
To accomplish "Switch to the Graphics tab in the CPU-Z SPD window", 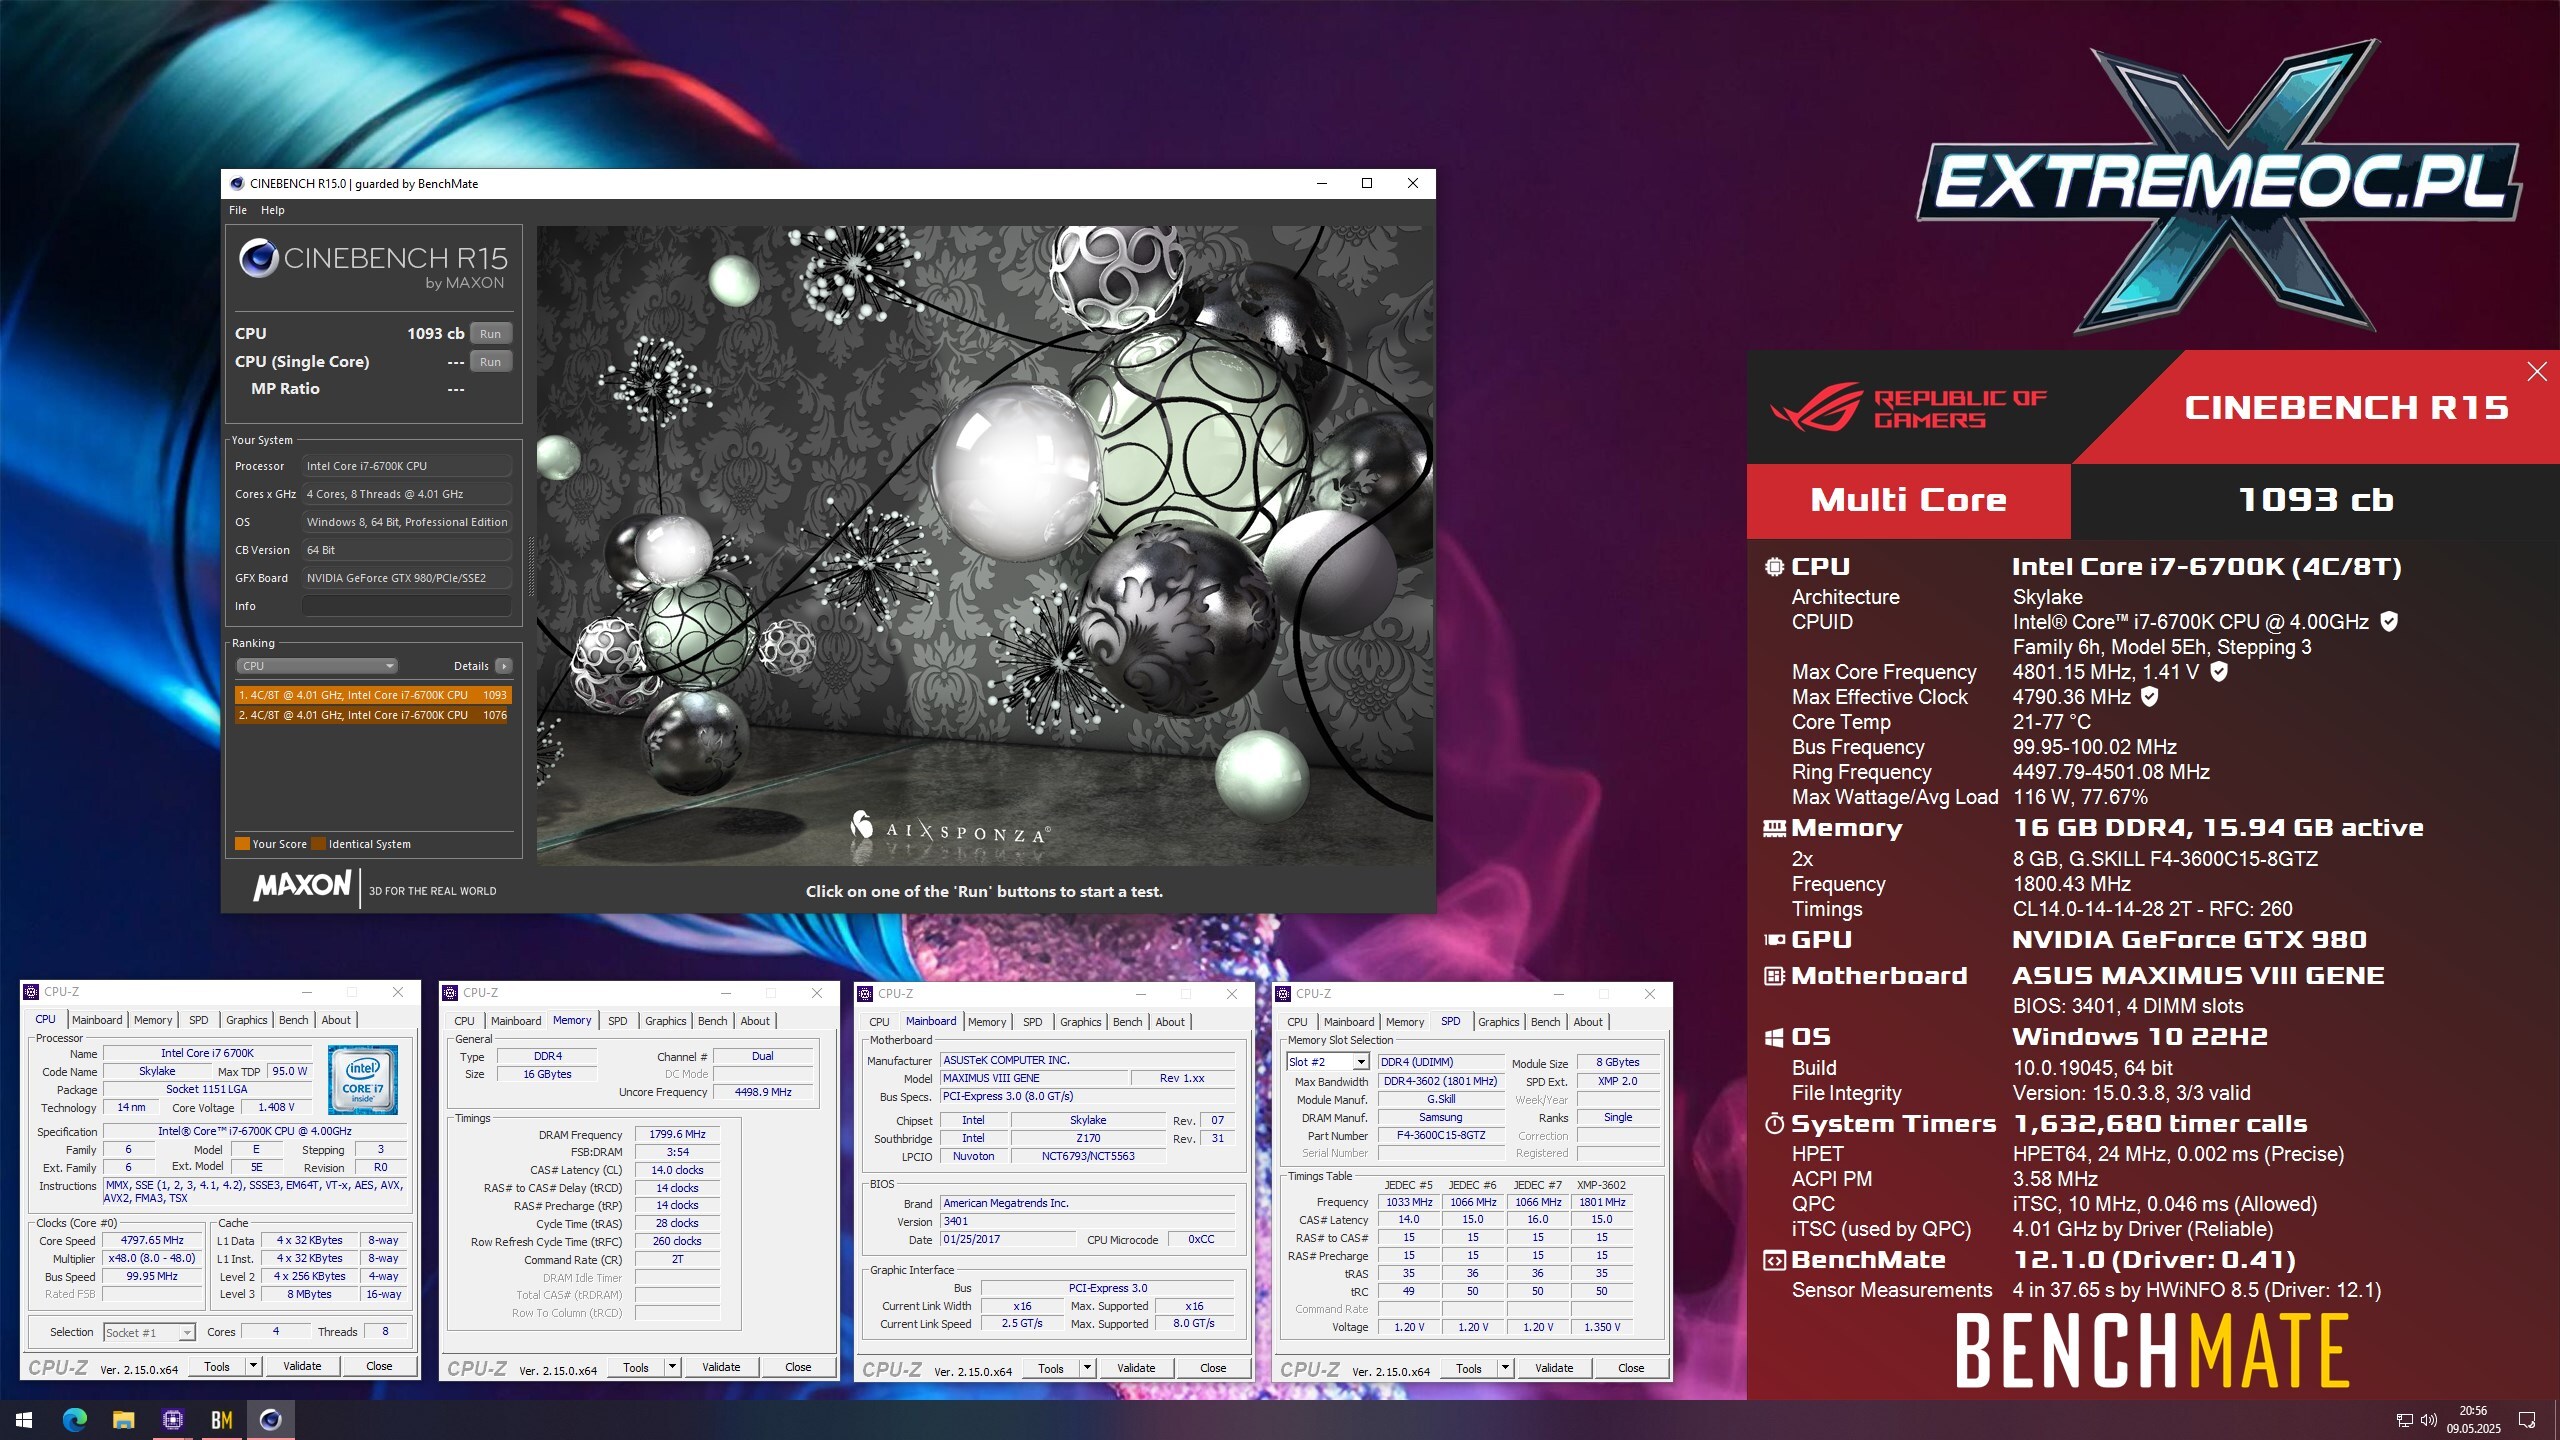I will pos(1498,1022).
